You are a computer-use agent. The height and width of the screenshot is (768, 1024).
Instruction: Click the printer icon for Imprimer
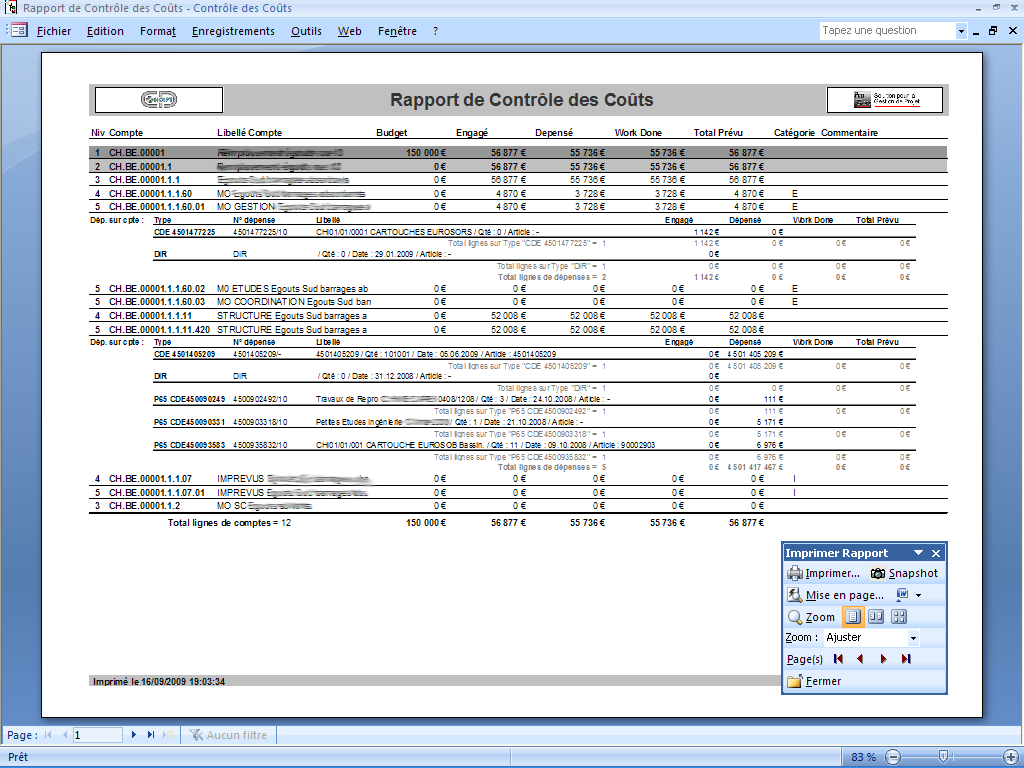coord(795,573)
